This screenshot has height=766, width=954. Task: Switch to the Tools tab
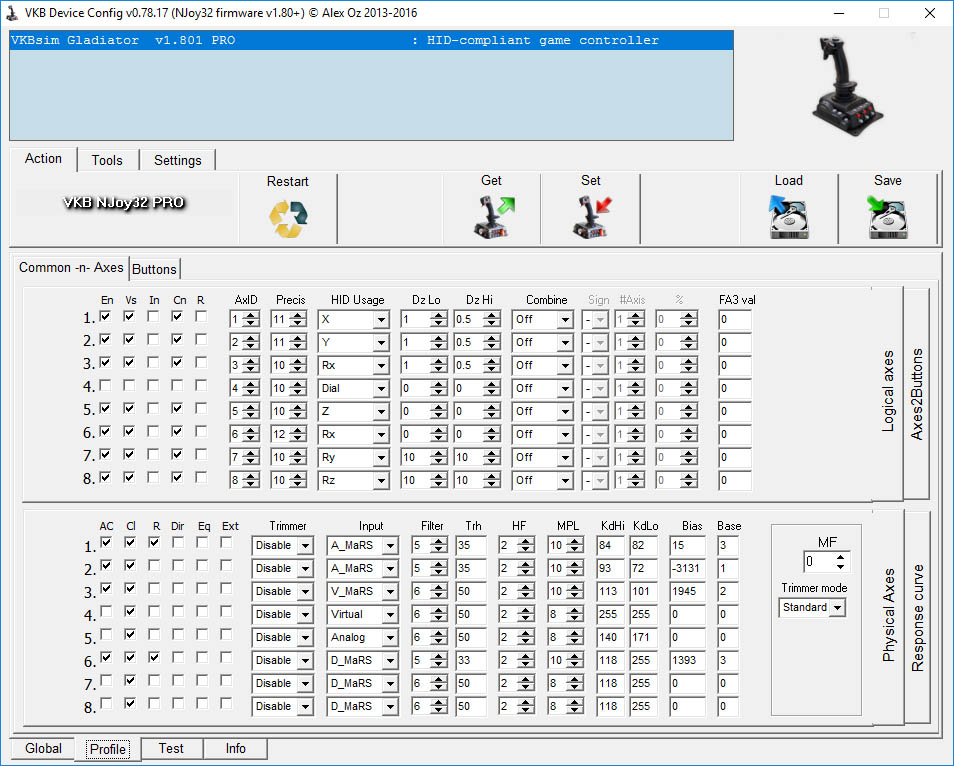(x=107, y=160)
